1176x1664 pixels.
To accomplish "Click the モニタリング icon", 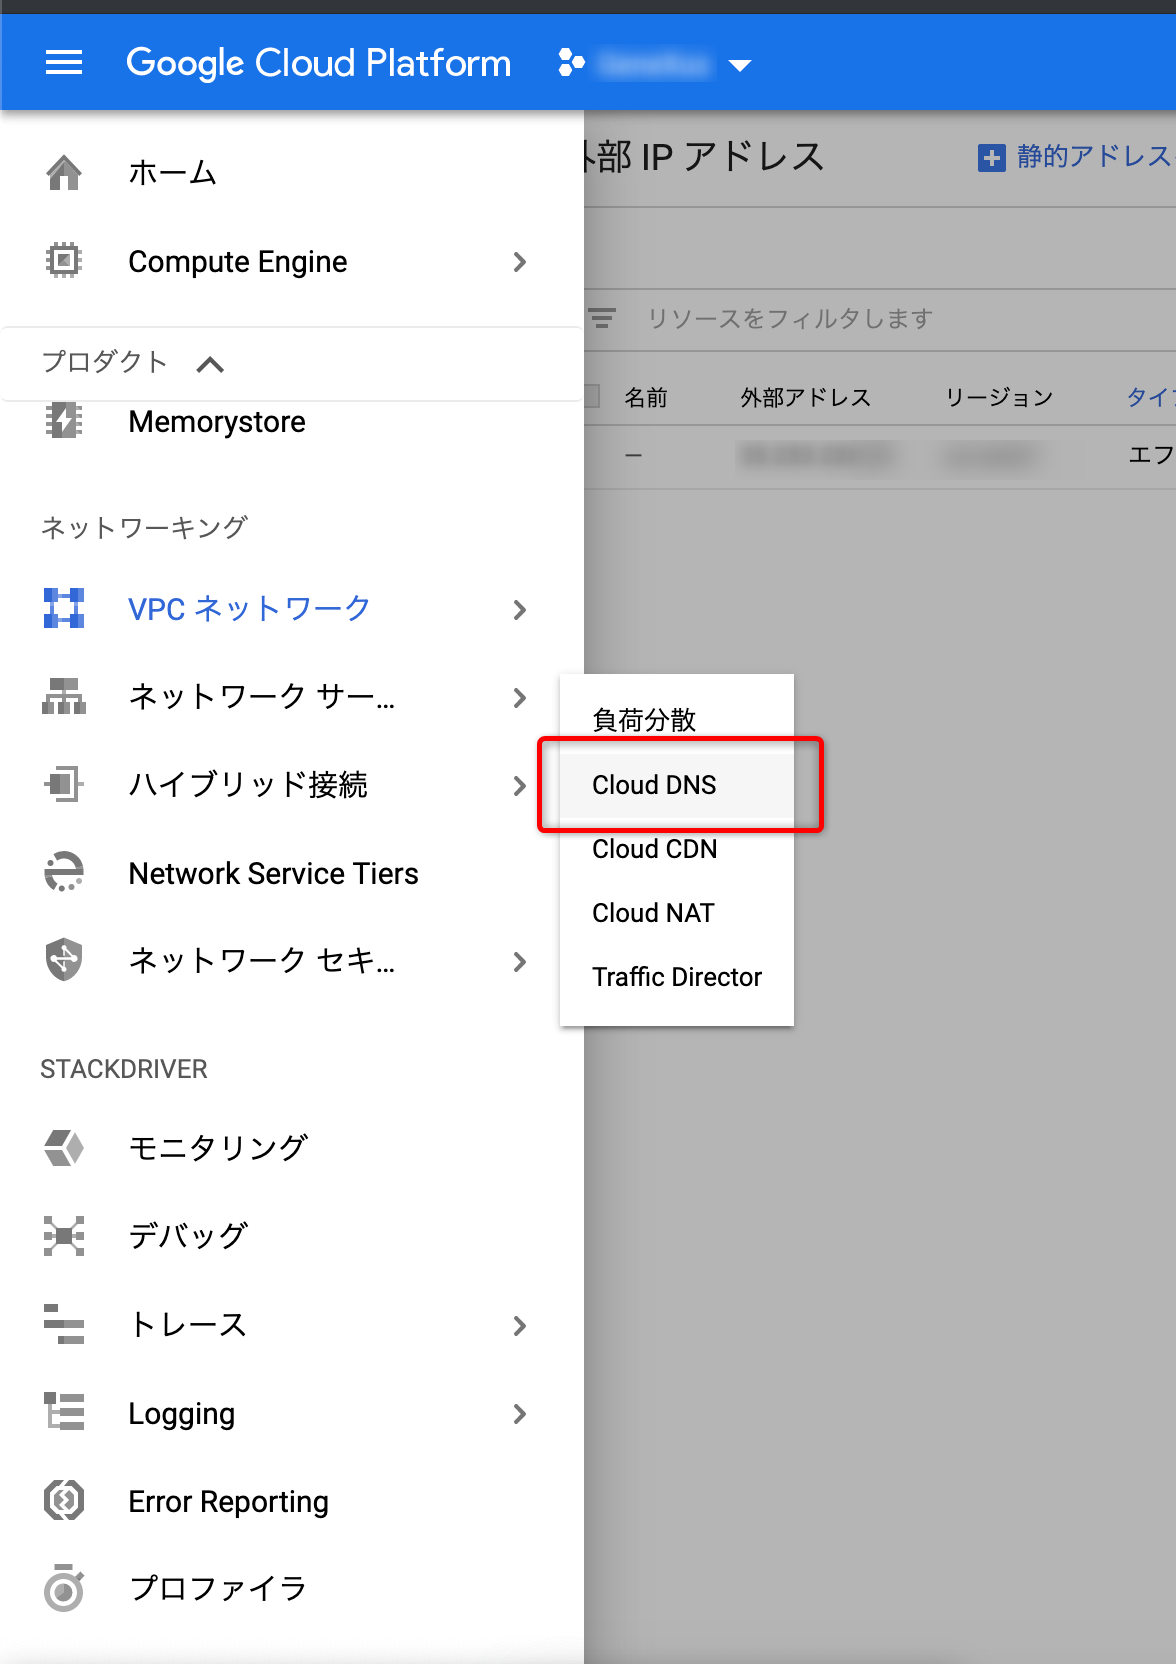I will point(64,1148).
